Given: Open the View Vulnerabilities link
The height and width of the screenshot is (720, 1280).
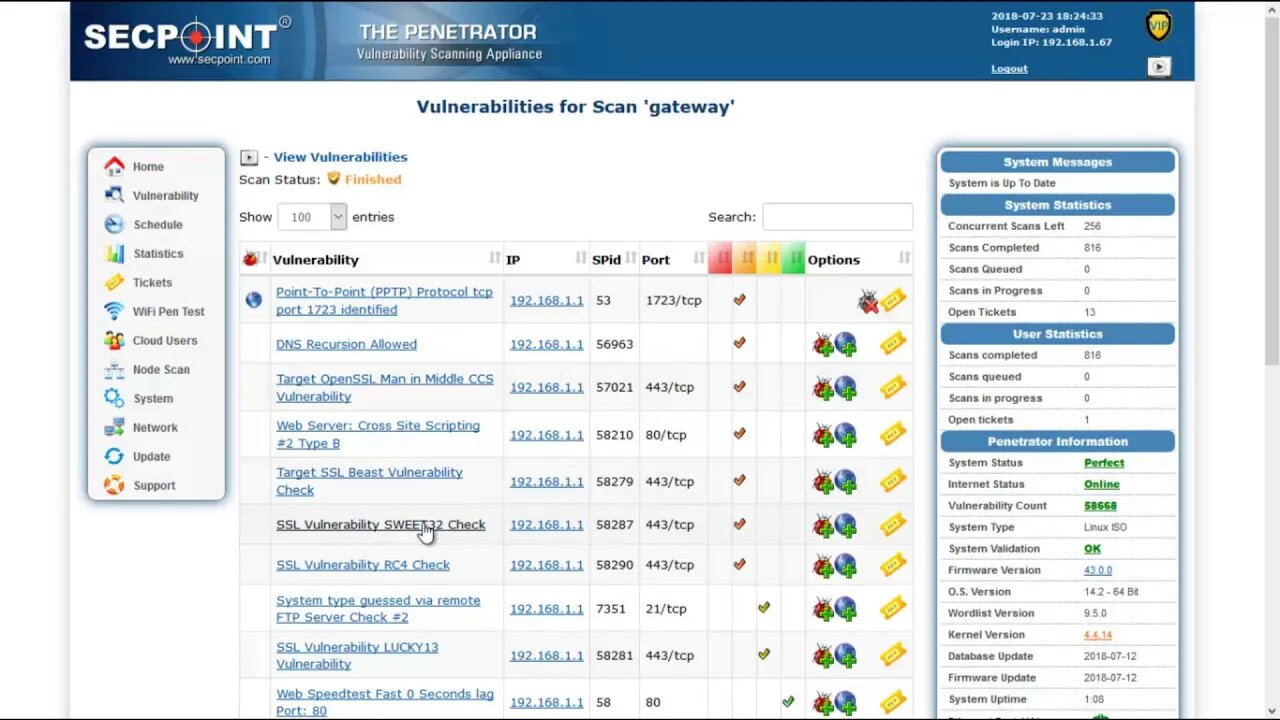Looking at the screenshot, I should [340, 157].
